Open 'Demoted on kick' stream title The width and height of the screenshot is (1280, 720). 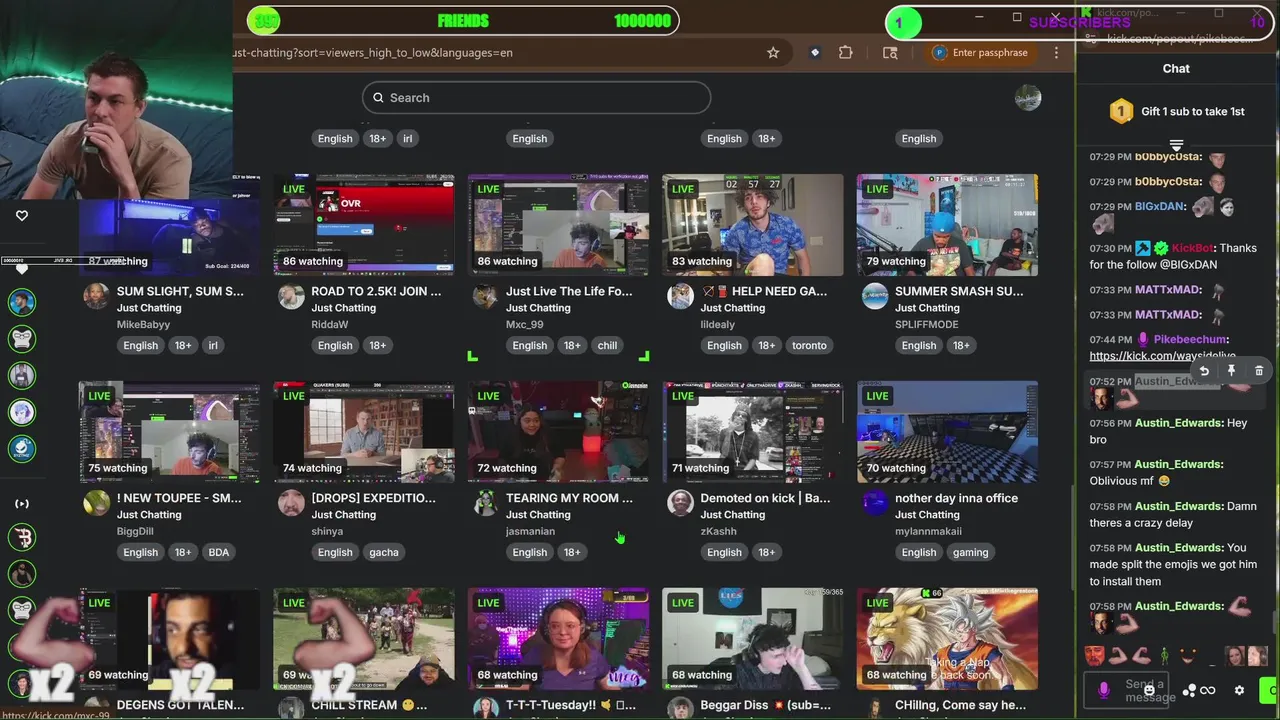765,498
